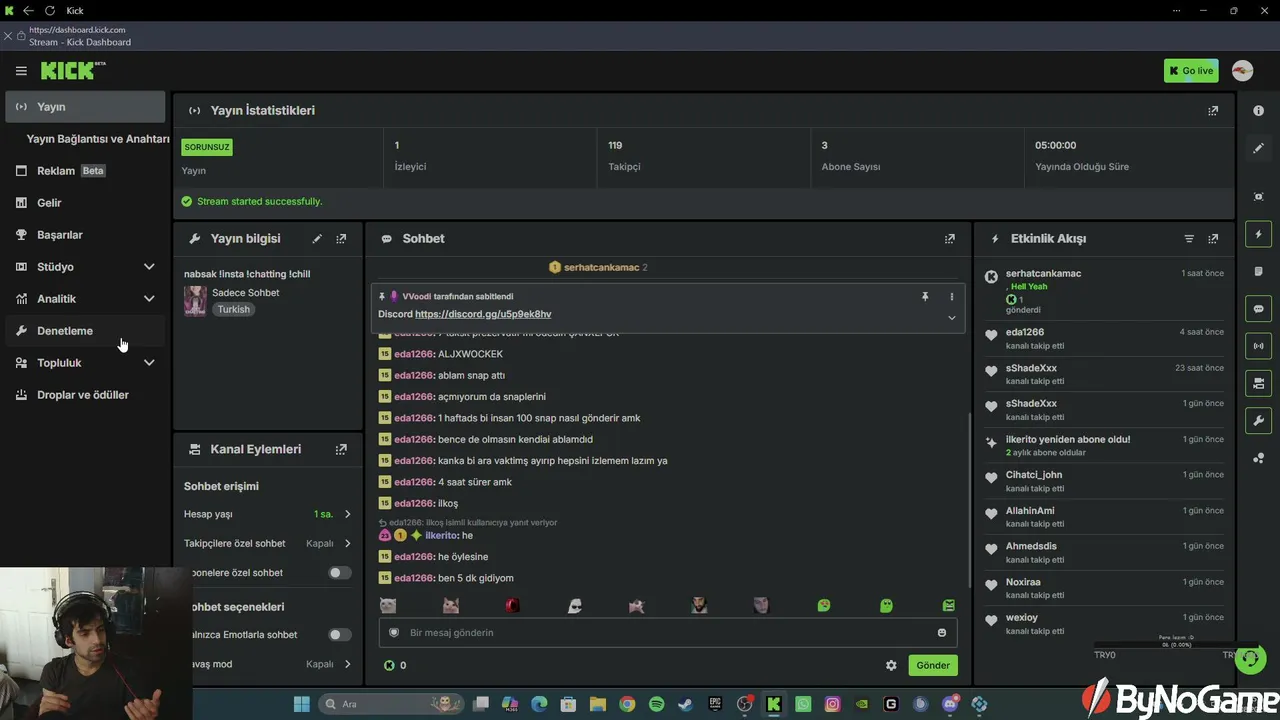The height and width of the screenshot is (720, 1280).
Task: Toggle the wrench widget in right sidebar
Action: pos(1259,420)
